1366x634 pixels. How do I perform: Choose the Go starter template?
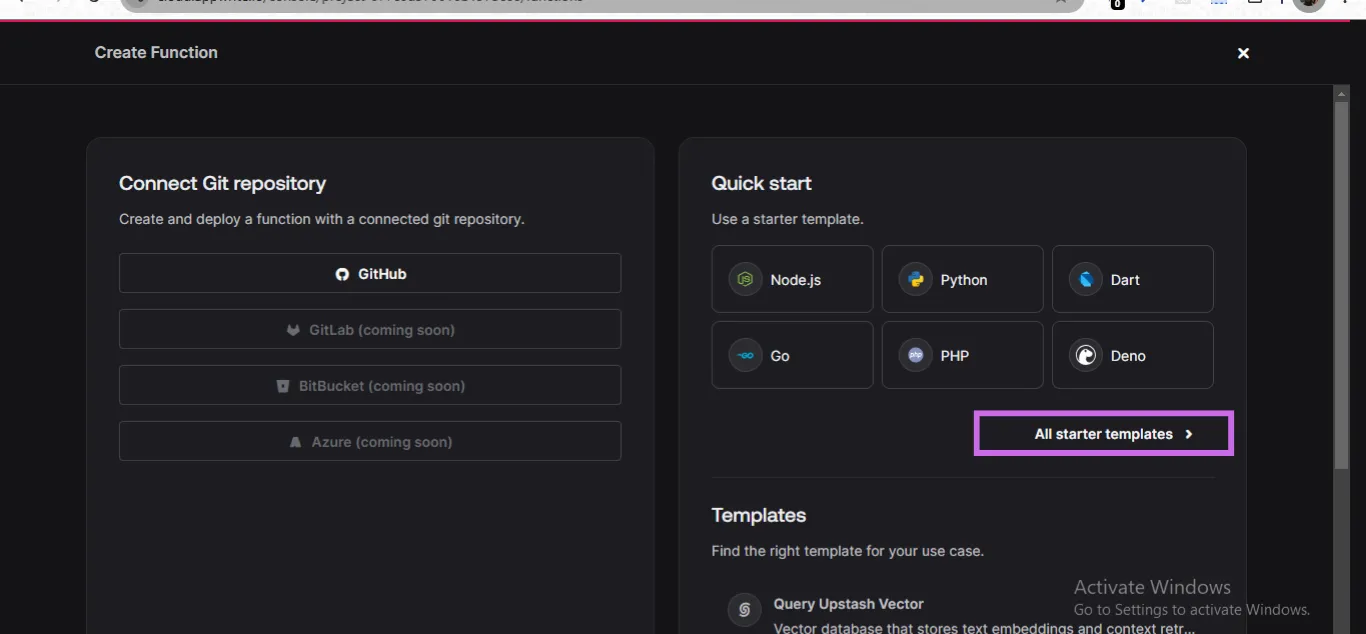tap(792, 355)
